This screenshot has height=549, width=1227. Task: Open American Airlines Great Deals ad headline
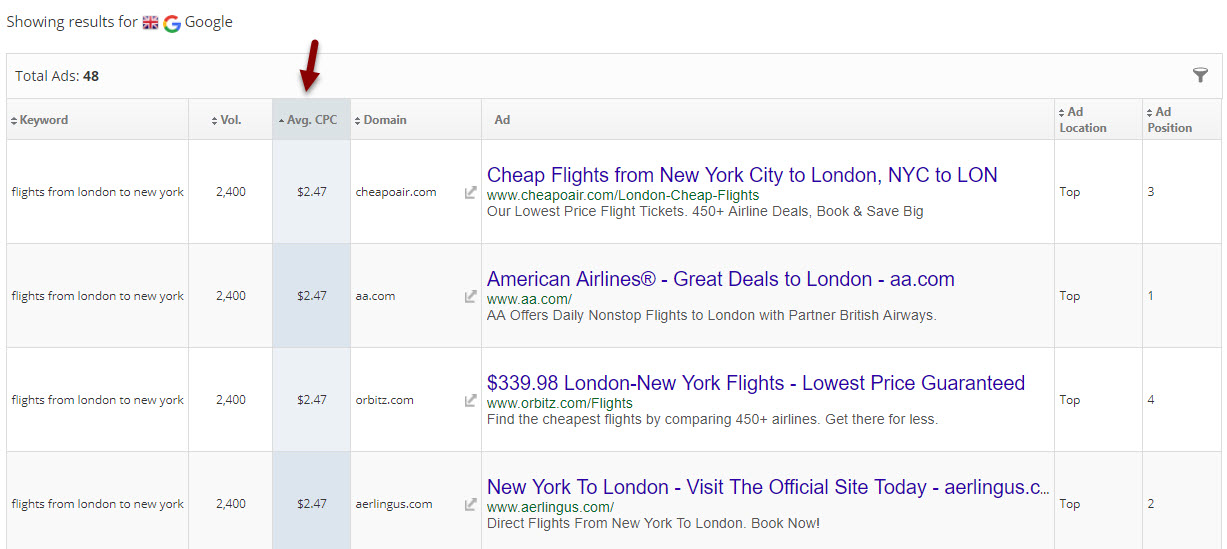click(x=720, y=279)
